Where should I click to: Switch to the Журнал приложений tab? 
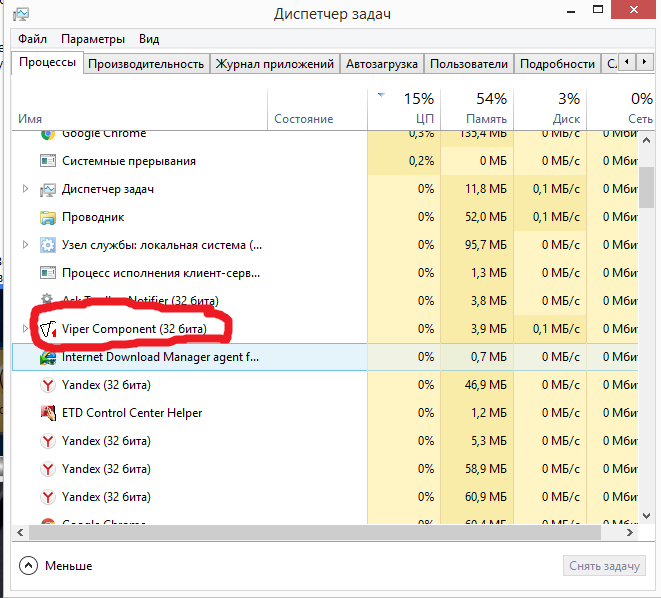274,64
